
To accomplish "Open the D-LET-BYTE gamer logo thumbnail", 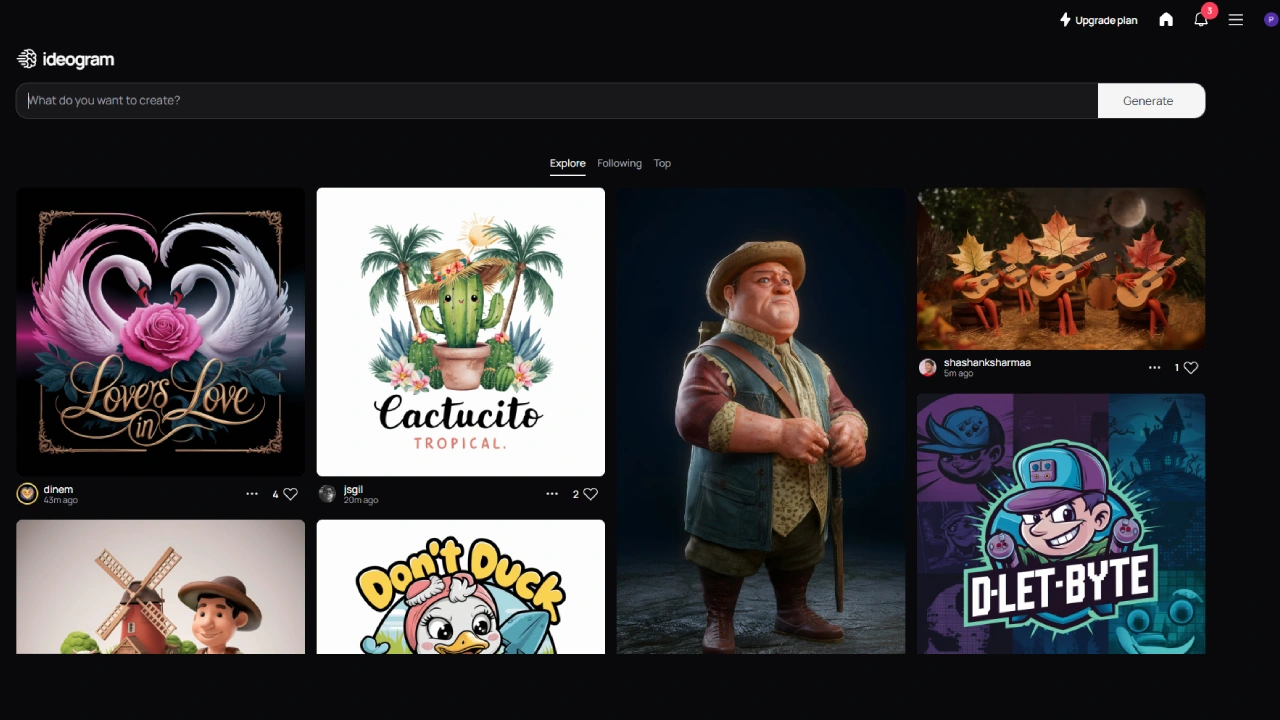I will tap(1060, 523).
